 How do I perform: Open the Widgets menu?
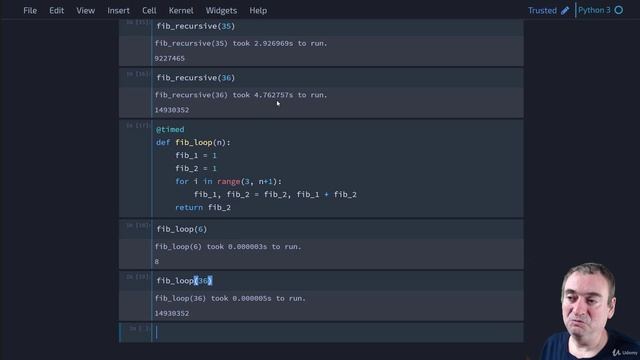221,11
